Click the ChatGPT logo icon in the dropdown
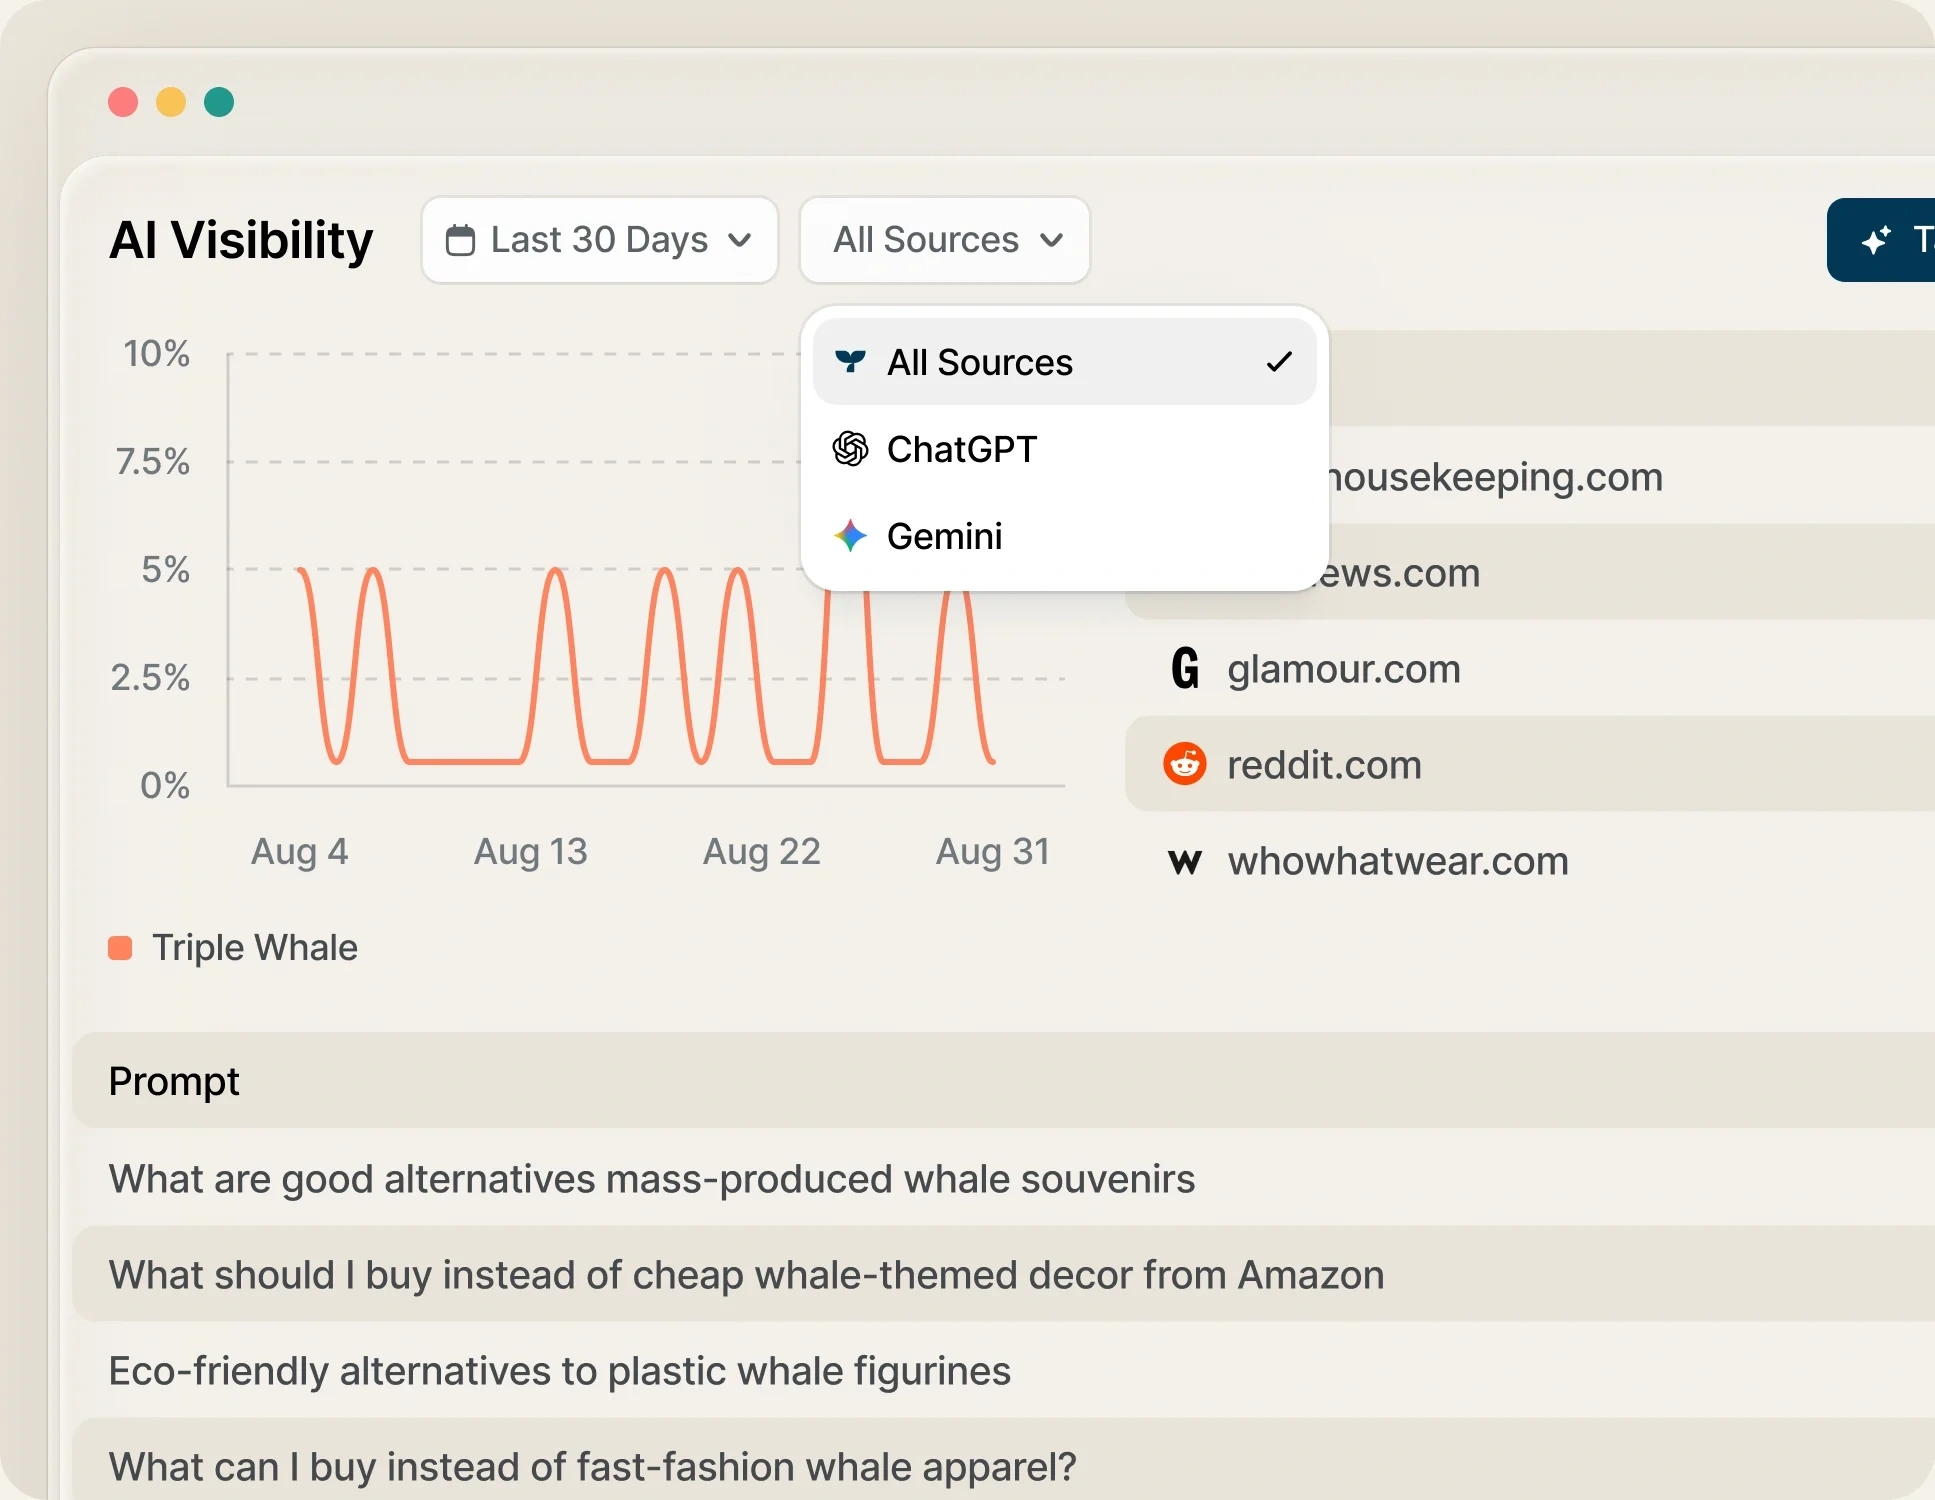 (850, 449)
